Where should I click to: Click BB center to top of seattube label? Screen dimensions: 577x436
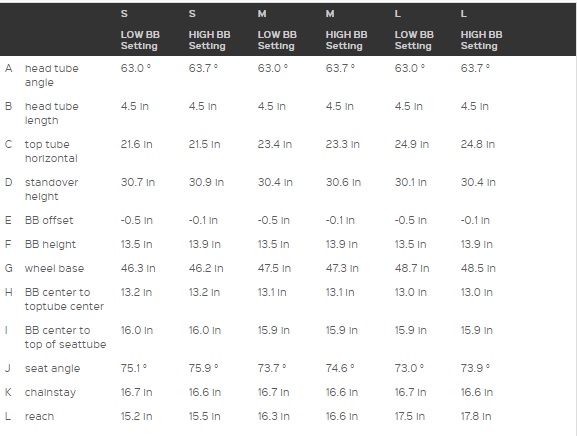pyautogui.click(x=66, y=337)
